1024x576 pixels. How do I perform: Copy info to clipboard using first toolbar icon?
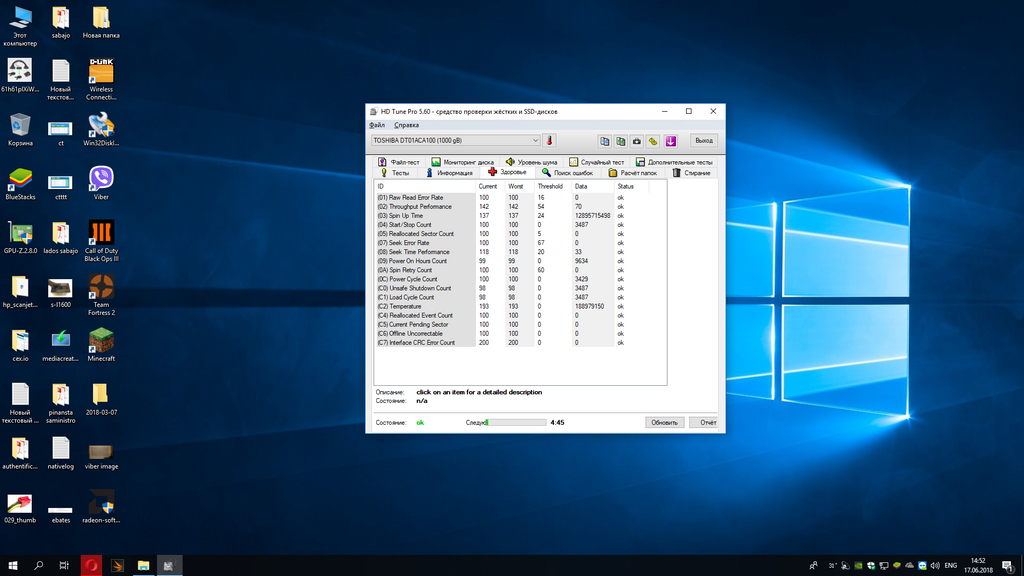click(605, 141)
